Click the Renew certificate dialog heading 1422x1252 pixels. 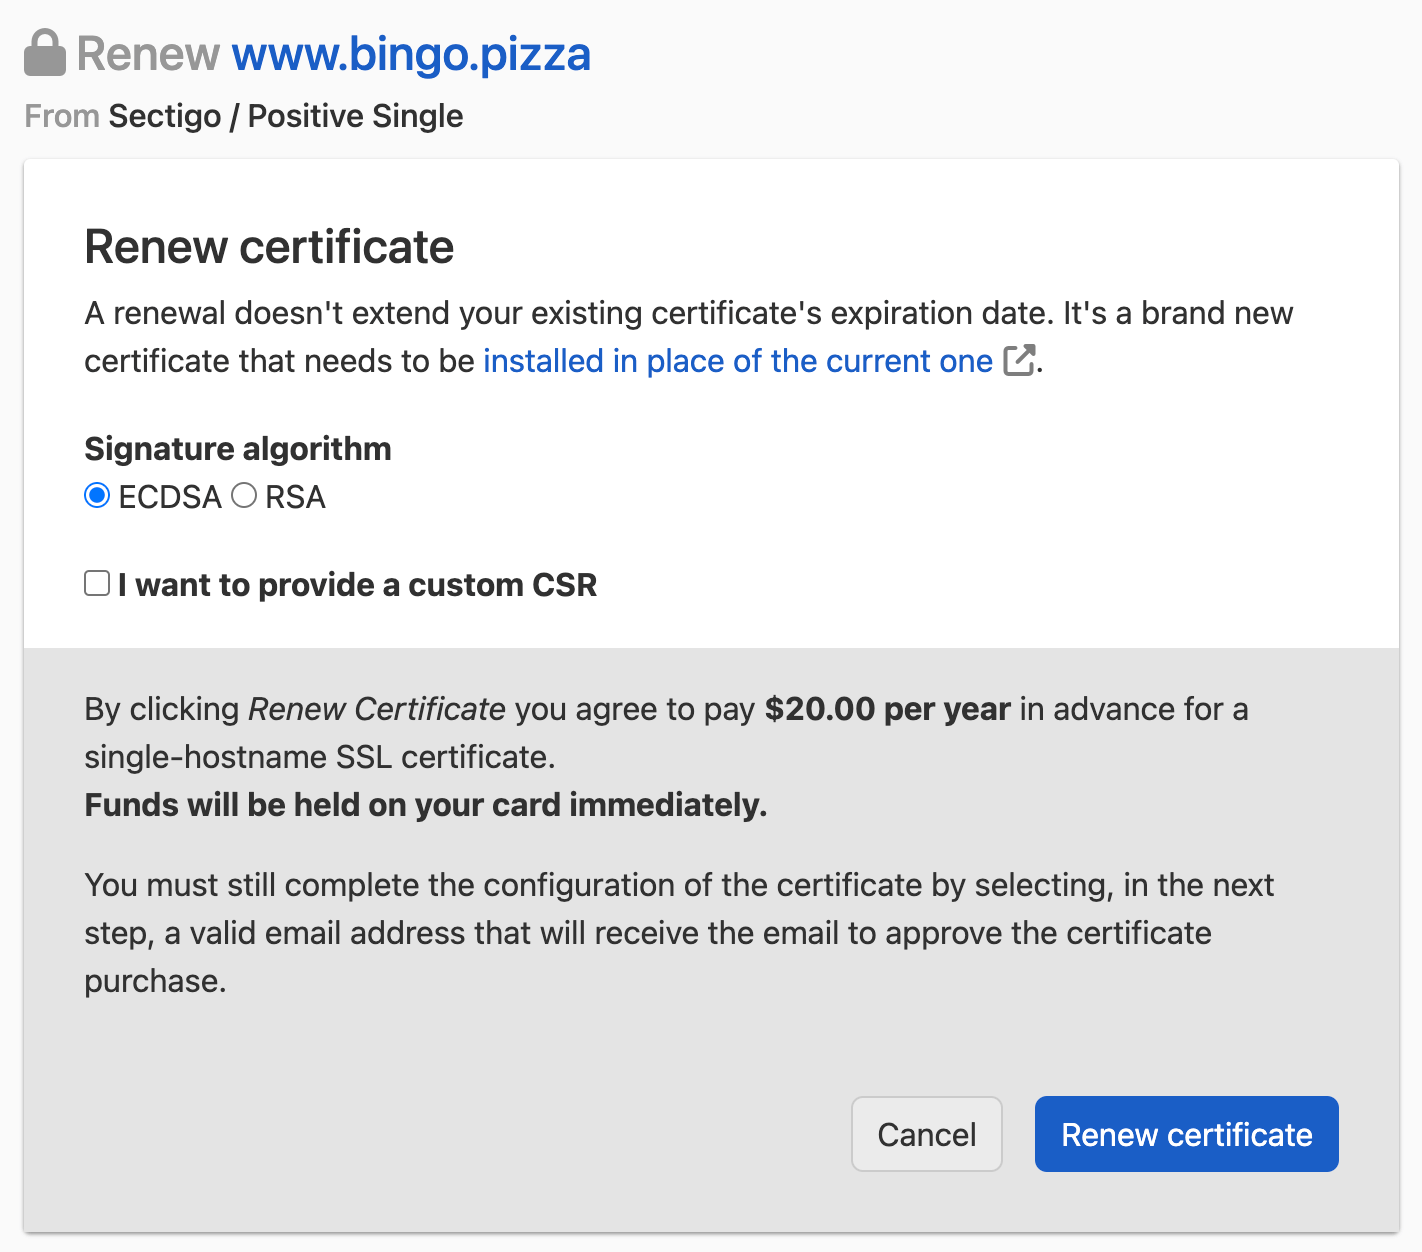click(269, 246)
